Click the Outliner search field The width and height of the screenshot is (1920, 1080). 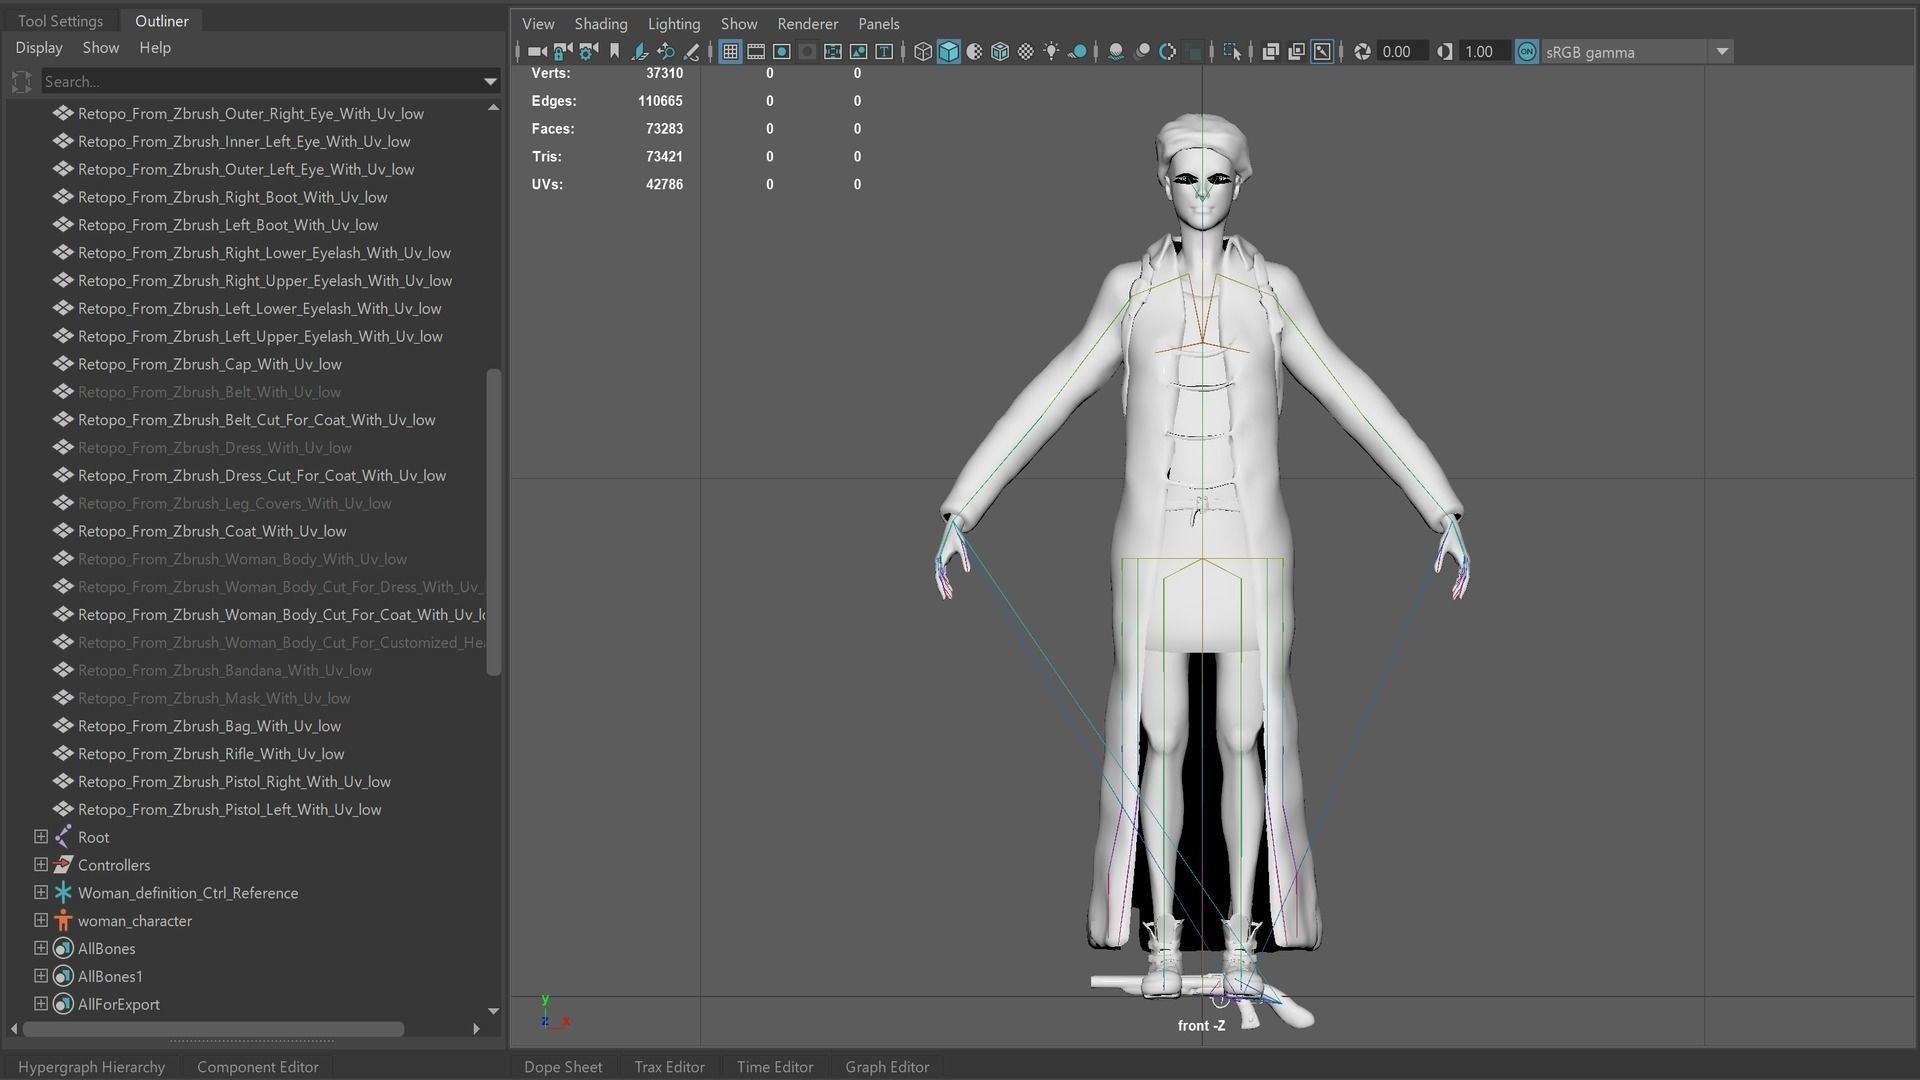[260, 81]
